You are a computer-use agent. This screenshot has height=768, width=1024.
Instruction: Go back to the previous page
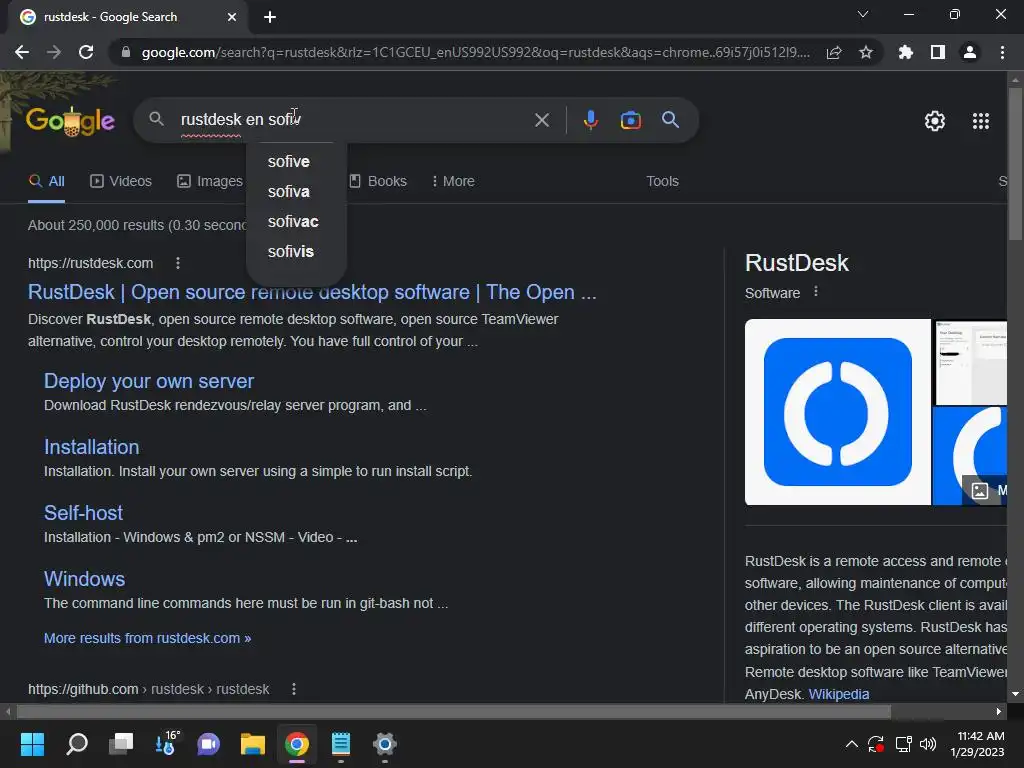pyautogui.click(x=22, y=52)
